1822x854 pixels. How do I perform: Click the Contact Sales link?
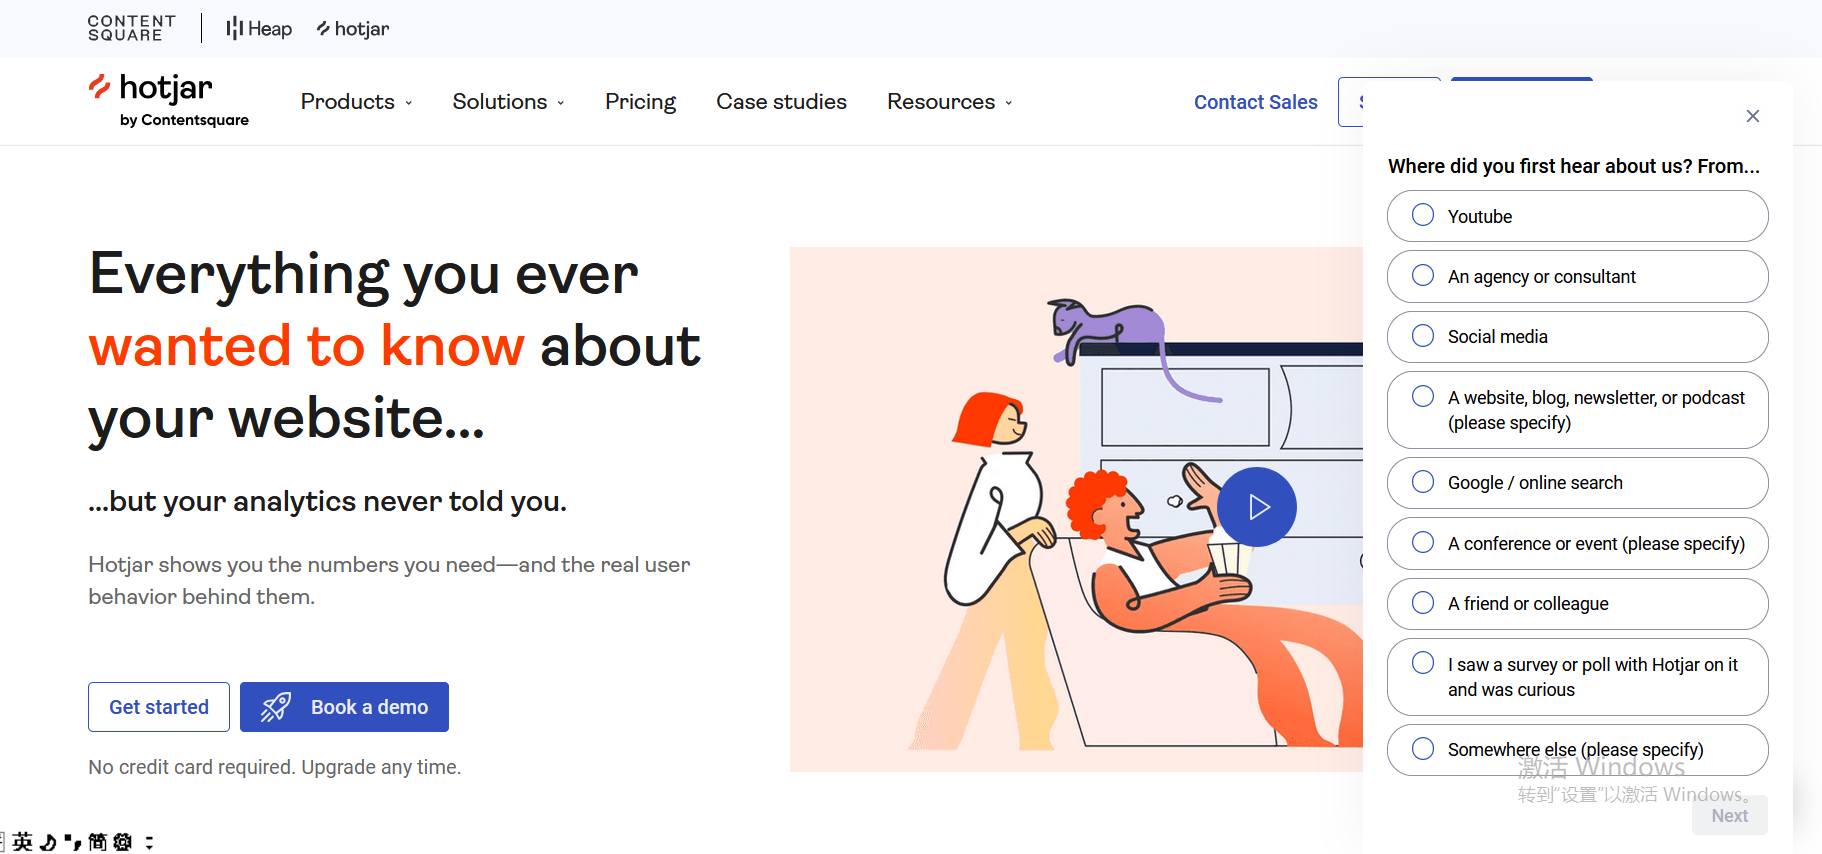pos(1255,102)
